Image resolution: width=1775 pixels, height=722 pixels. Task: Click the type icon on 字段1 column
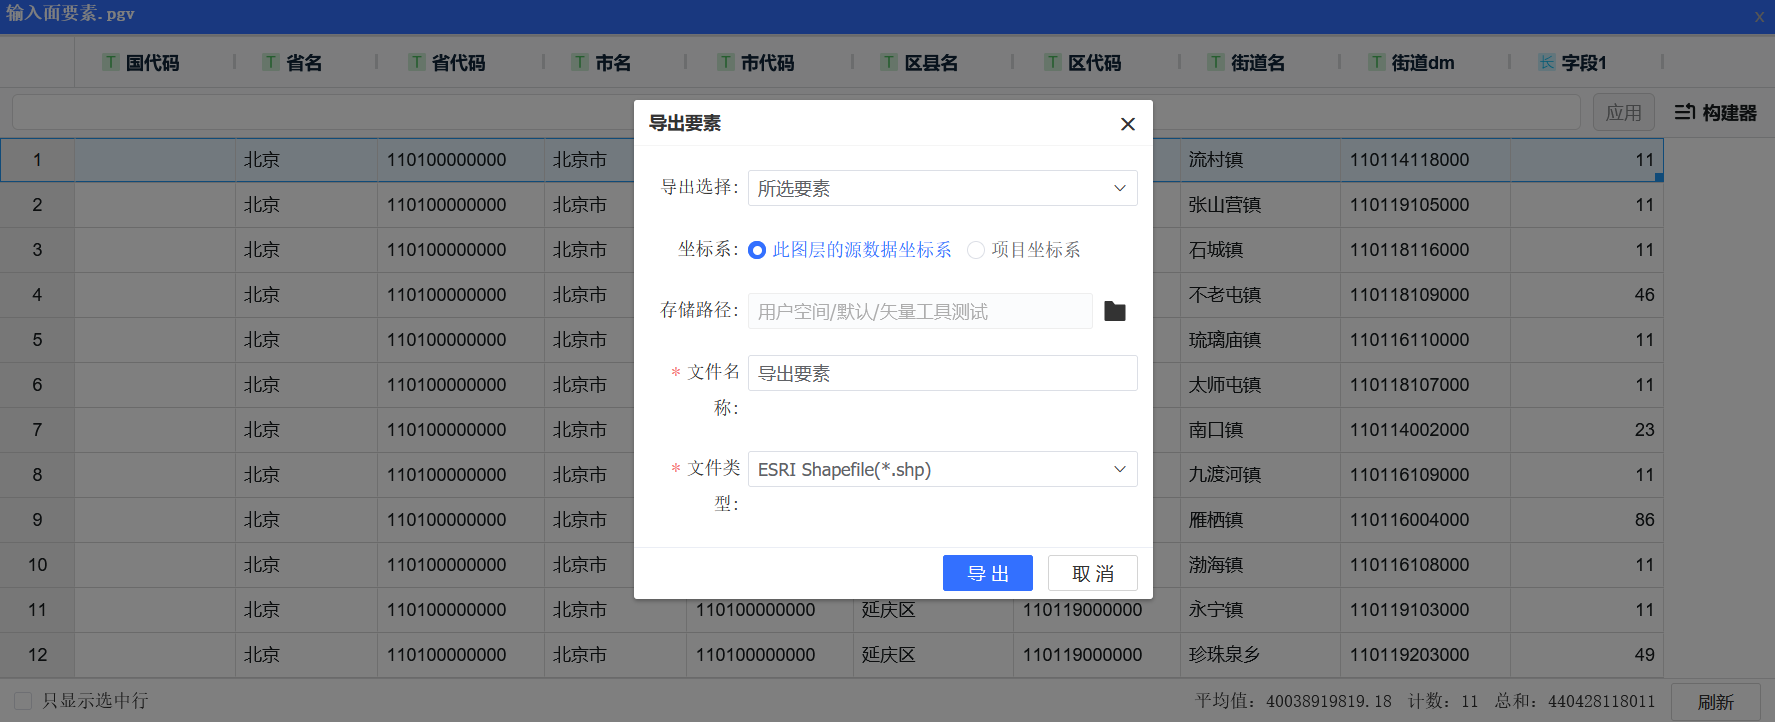point(1547,63)
